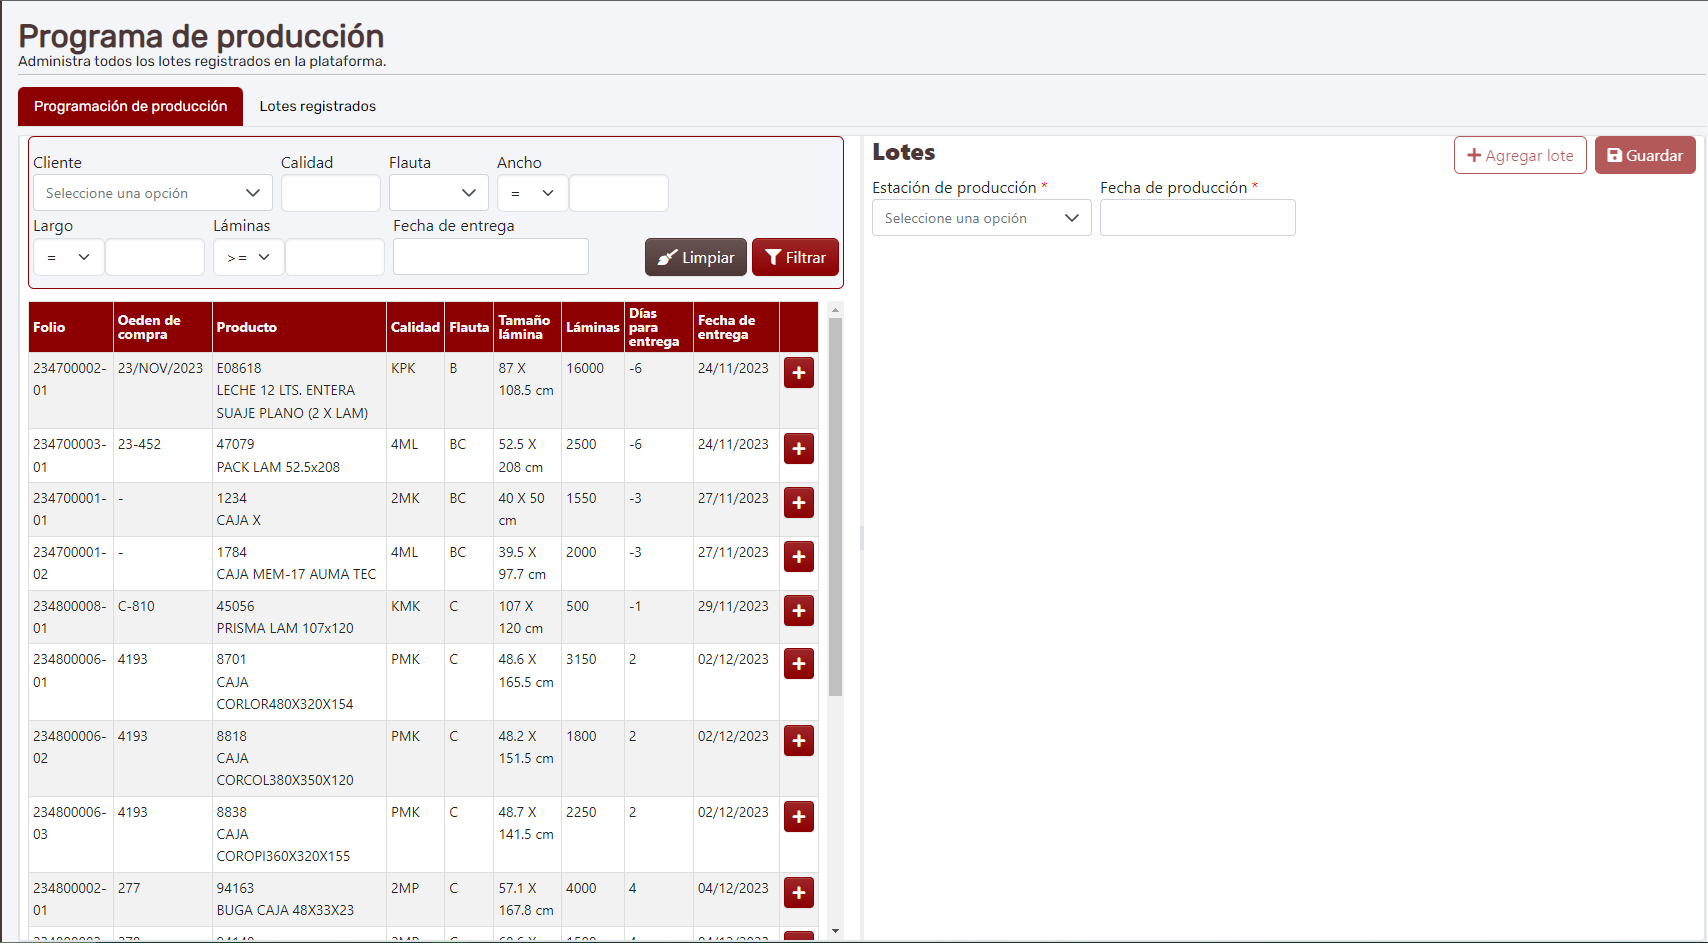The width and height of the screenshot is (1708, 943).
Task: Click plus icon for BUGA CAJA 48X33X23
Action: point(798,893)
